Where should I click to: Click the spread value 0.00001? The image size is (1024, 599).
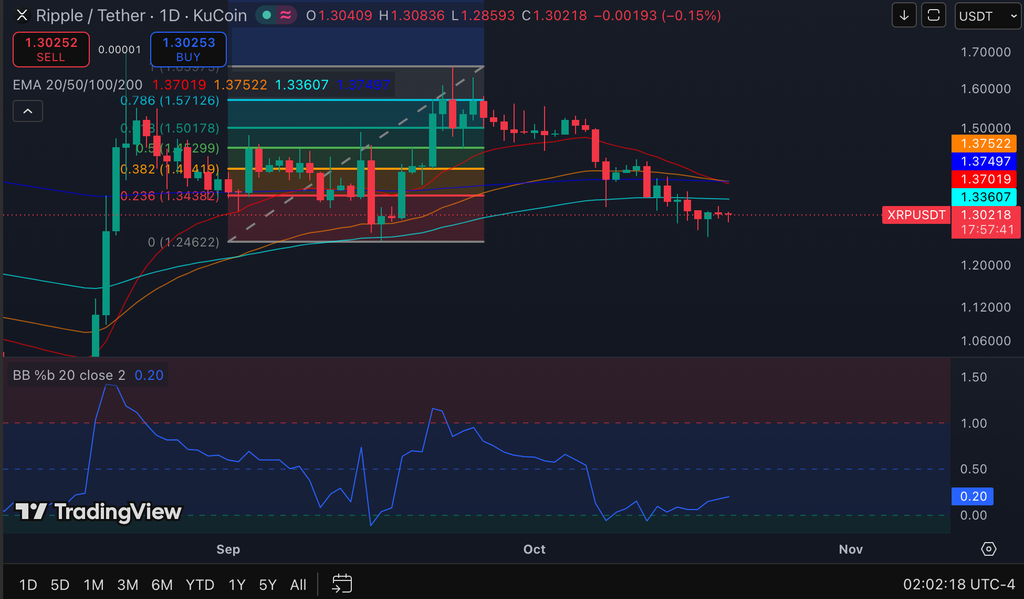click(120, 50)
